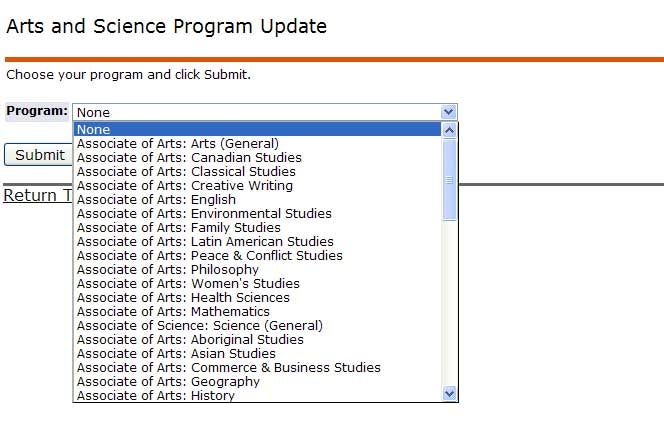Choose Associate of Arts: Latin American Studies
The image size is (664, 437).
[205, 241]
